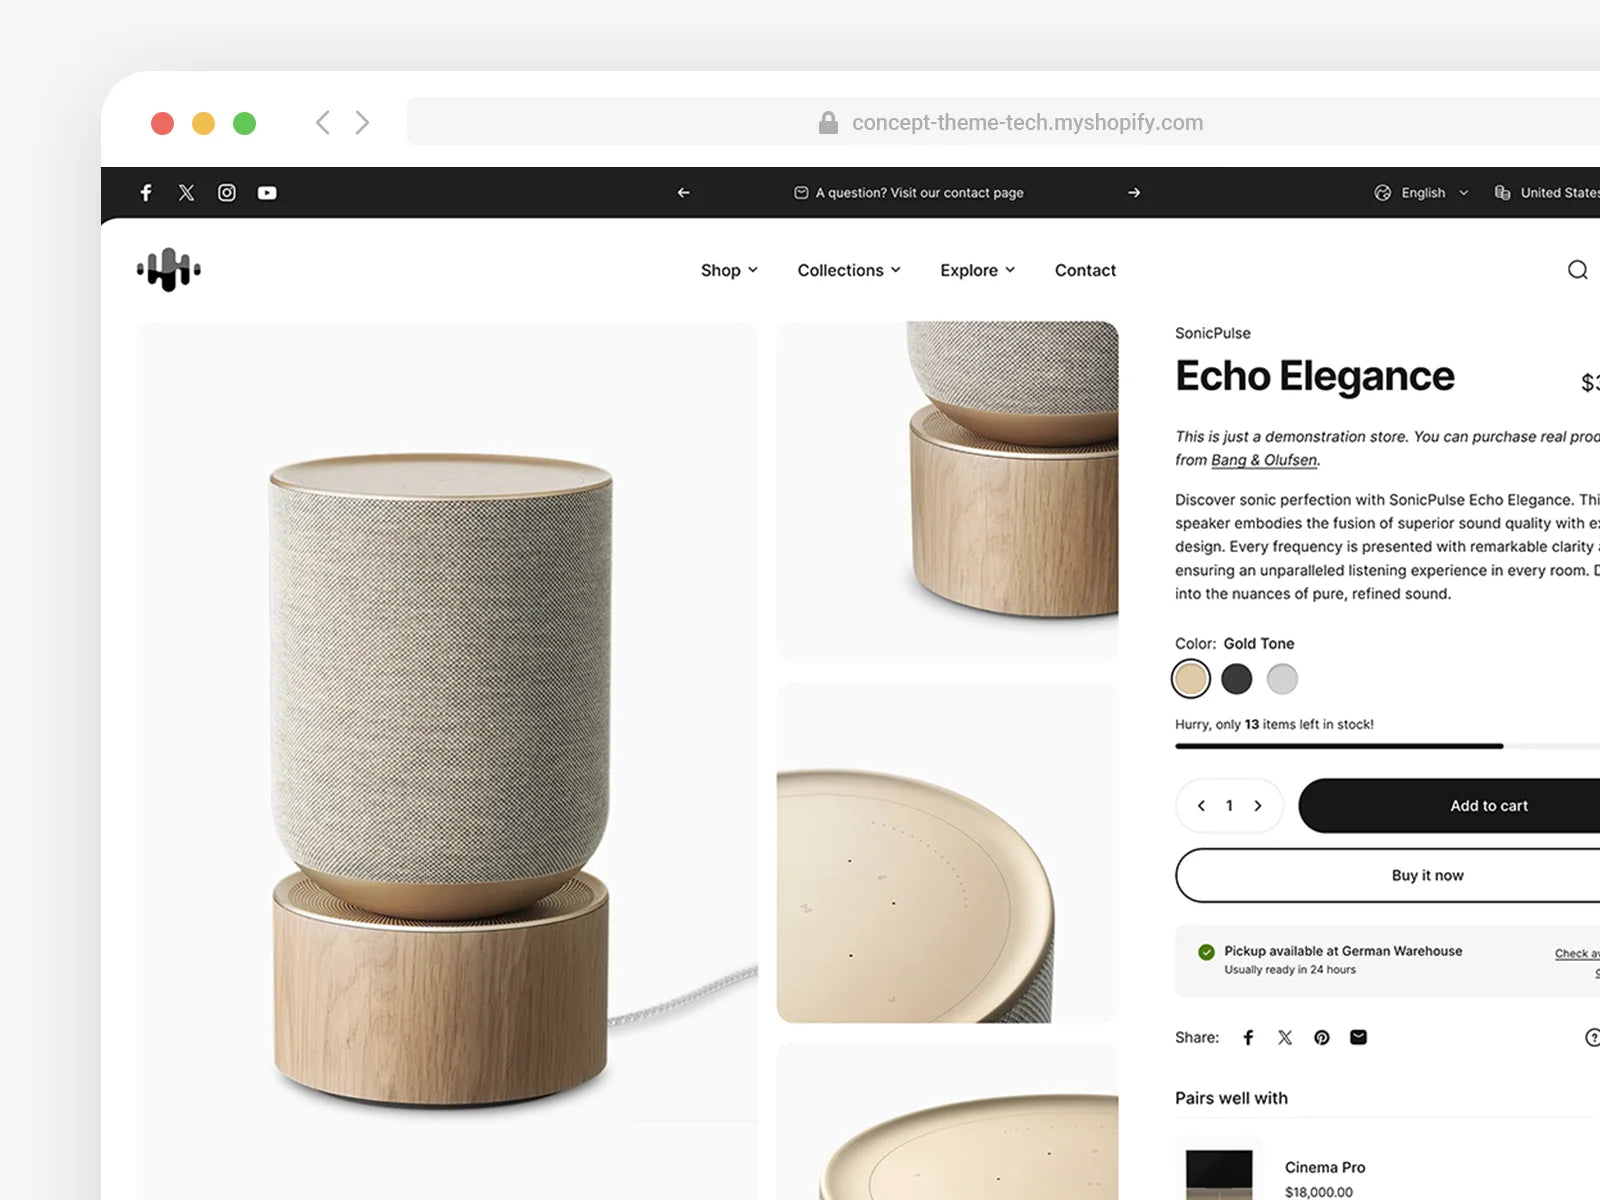The height and width of the screenshot is (1200, 1600).
Task: Open the gold top panel close-up thumbnail
Action: click(947, 853)
